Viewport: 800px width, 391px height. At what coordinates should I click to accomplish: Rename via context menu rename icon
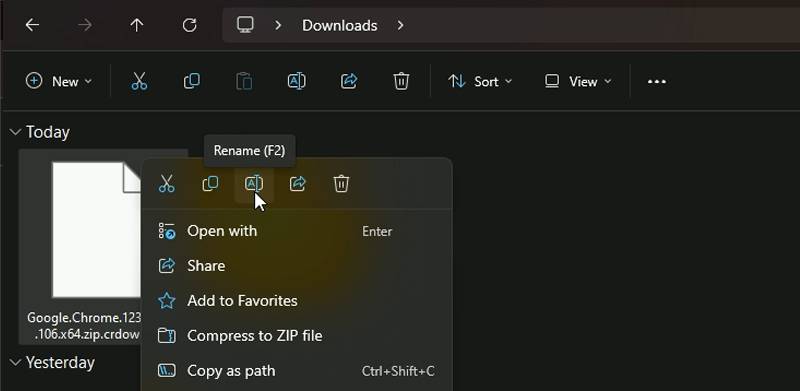pos(254,183)
